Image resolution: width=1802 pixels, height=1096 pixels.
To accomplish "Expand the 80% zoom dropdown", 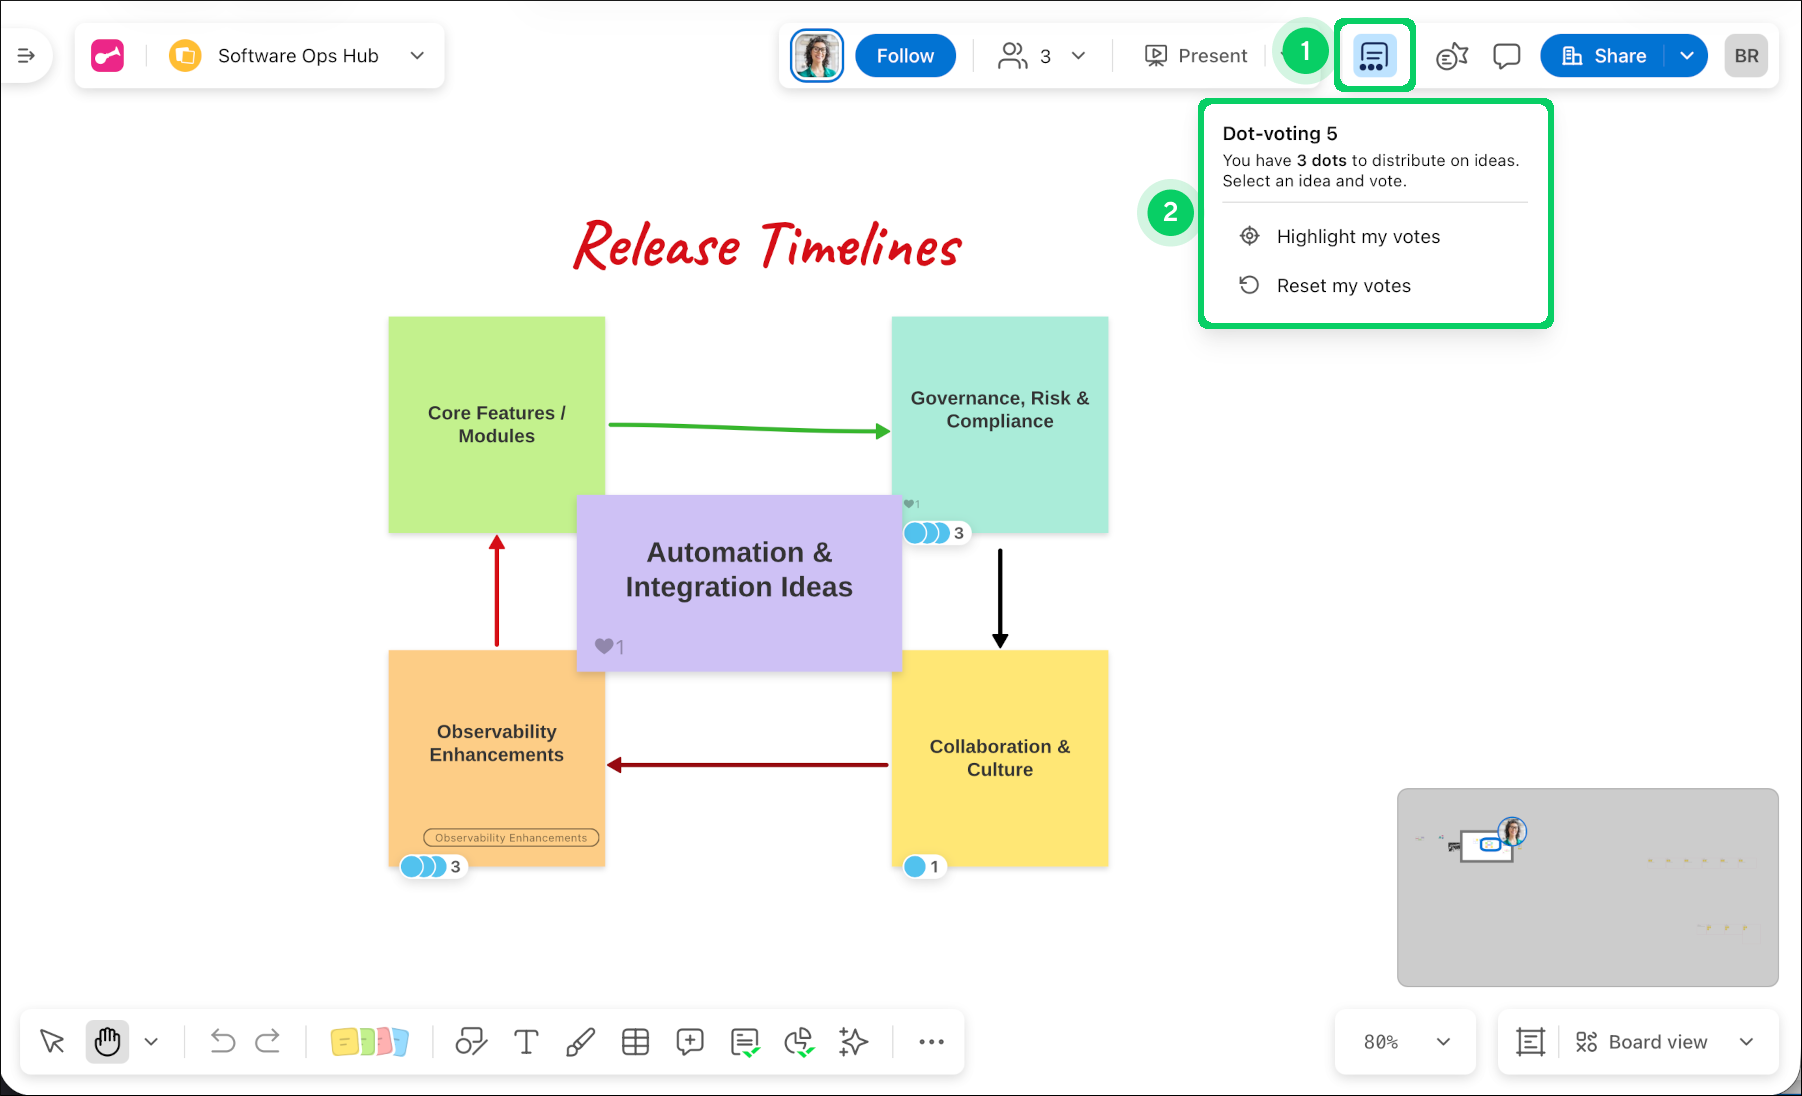I will click(1406, 1042).
